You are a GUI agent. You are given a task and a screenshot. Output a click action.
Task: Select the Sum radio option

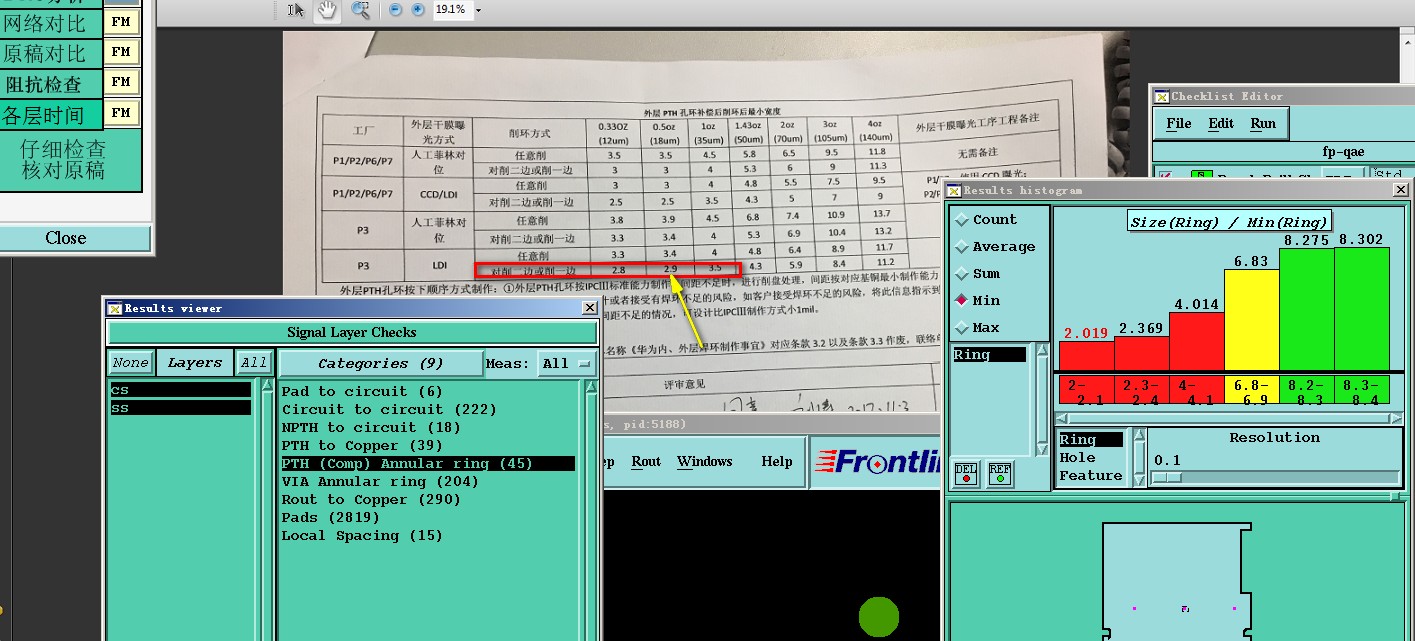[x=977, y=274]
